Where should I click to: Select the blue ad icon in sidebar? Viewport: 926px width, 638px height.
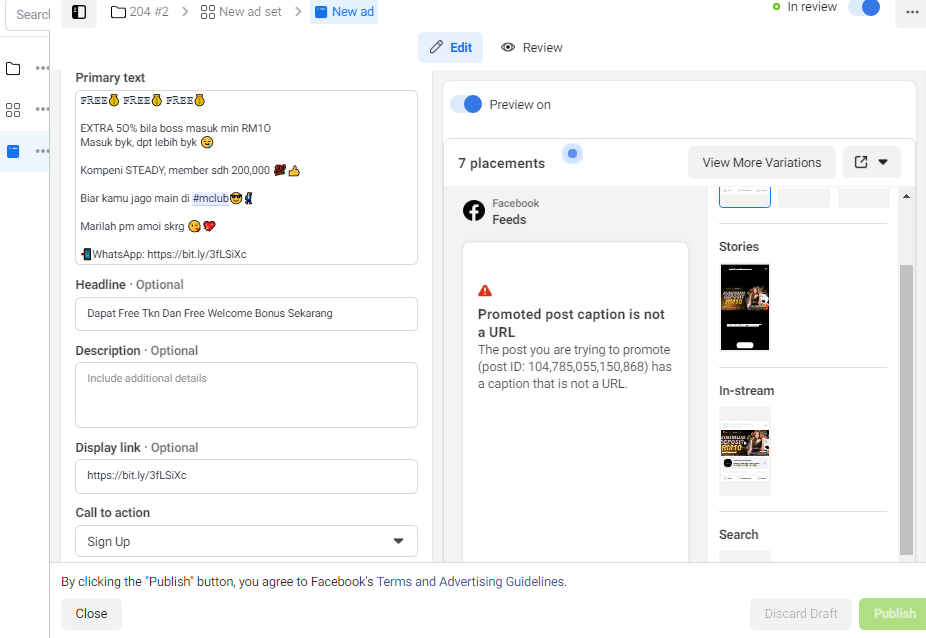[13, 151]
